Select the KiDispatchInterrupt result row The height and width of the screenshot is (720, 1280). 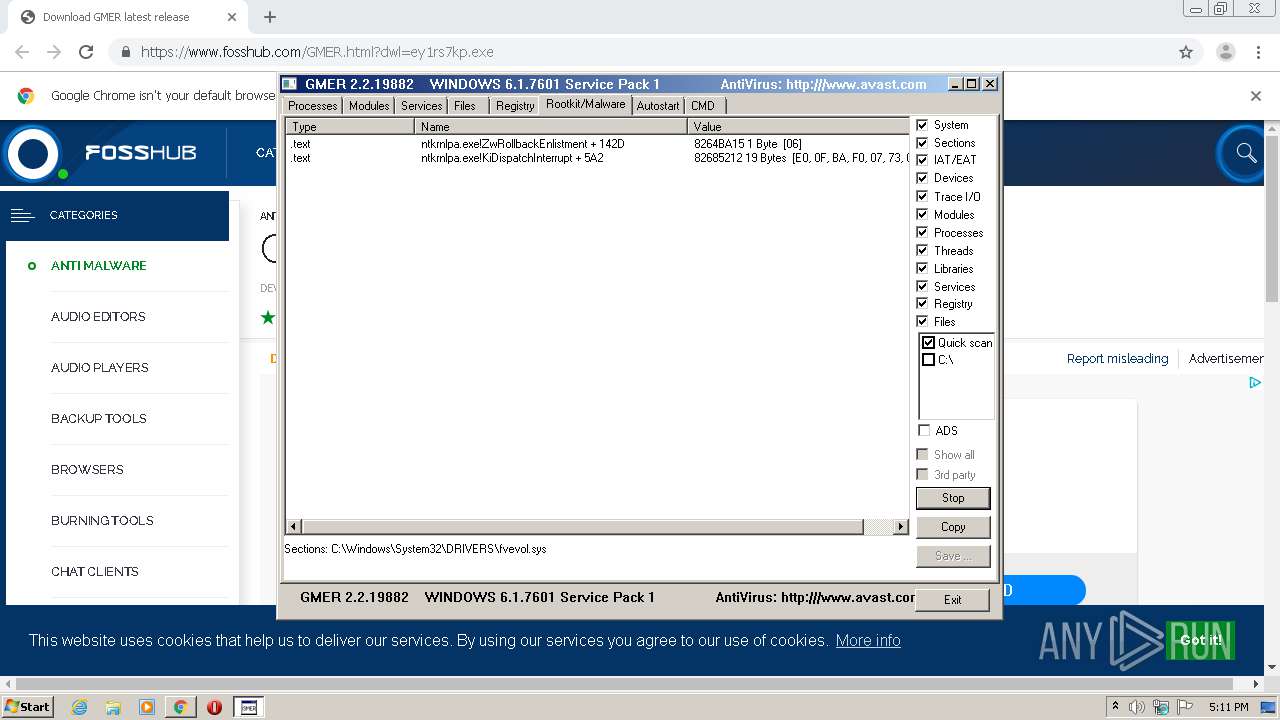coord(598,158)
